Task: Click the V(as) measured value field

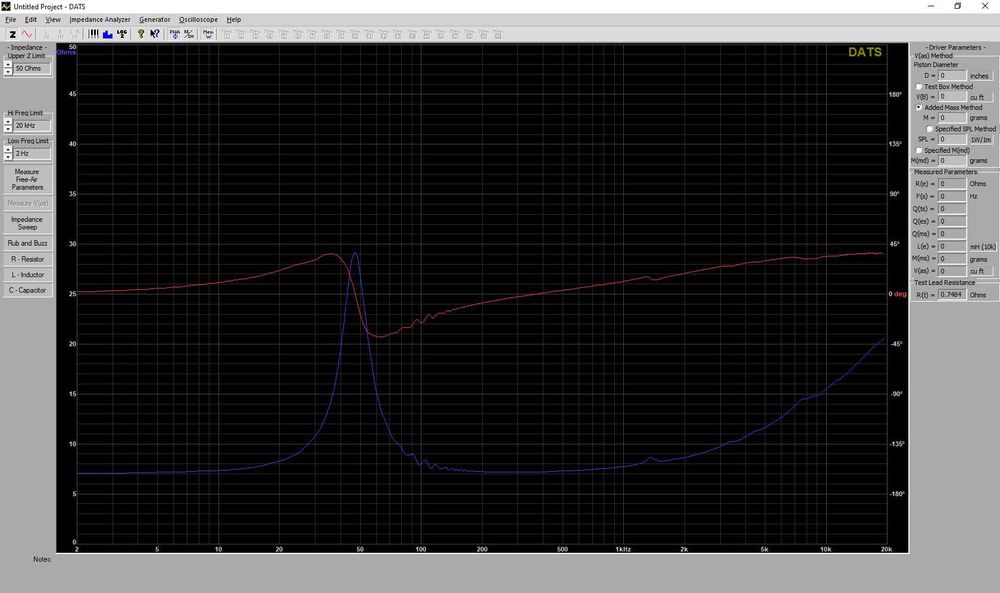Action: (952, 271)
